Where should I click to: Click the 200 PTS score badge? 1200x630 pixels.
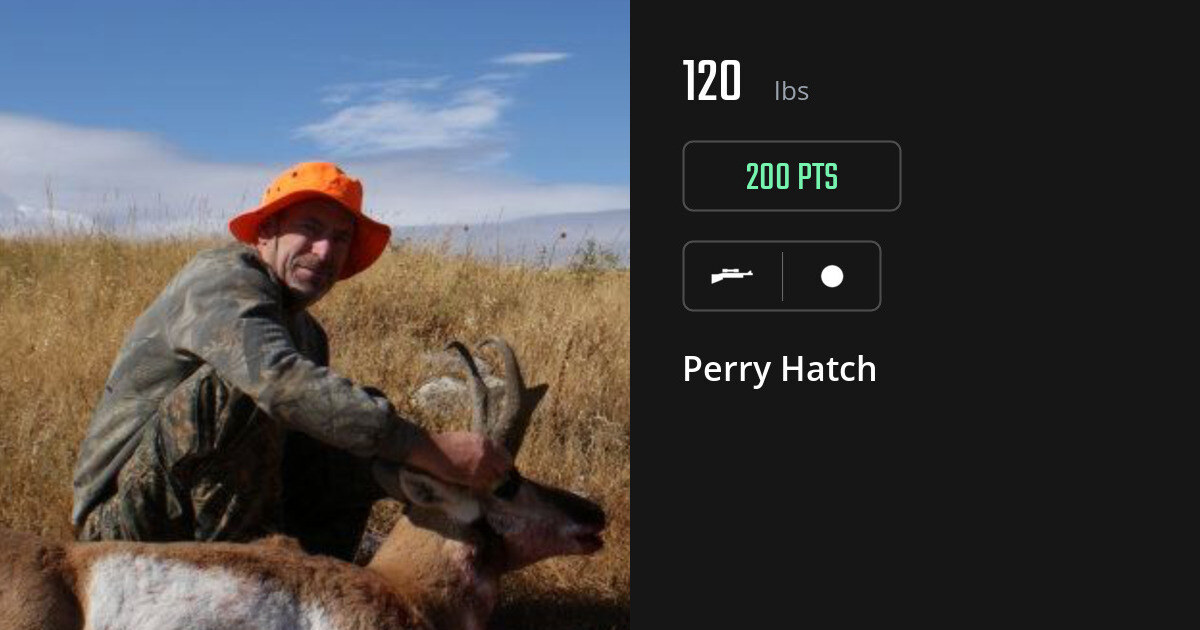click(x=792, y=176)
